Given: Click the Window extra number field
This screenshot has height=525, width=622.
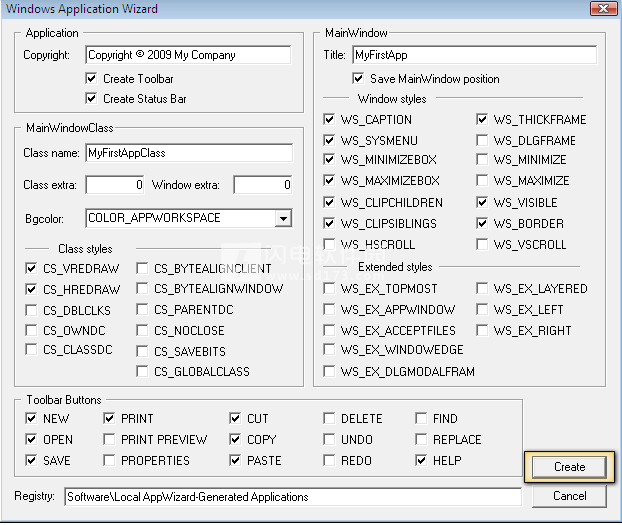Looking at the screenshot, I should 263,185.
